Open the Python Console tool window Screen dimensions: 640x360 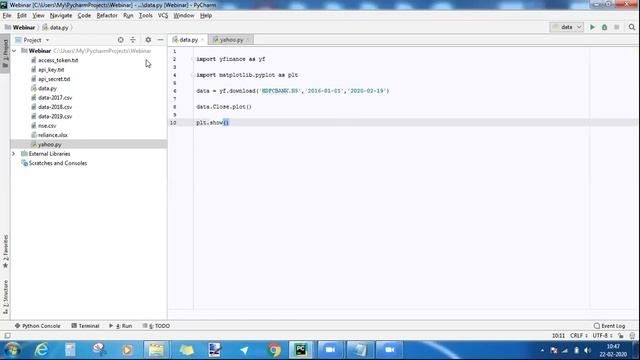point(38,326)
